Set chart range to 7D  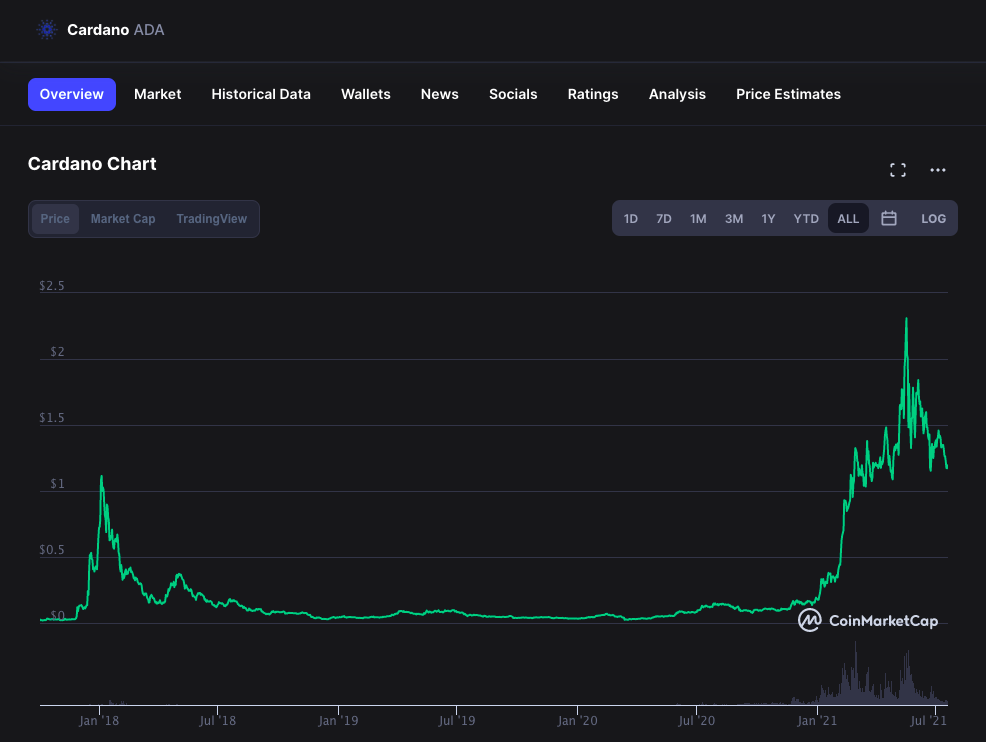pos(663,219)
